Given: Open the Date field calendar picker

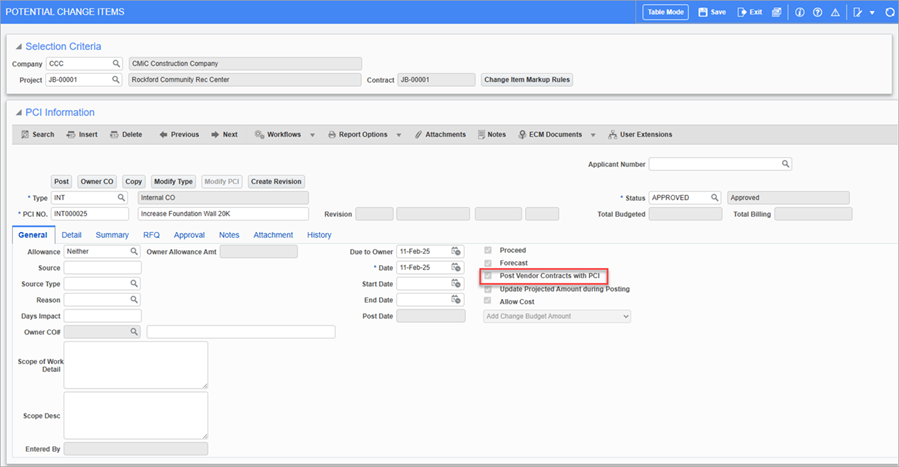Looking at the screenshot, I should (456, 268).
